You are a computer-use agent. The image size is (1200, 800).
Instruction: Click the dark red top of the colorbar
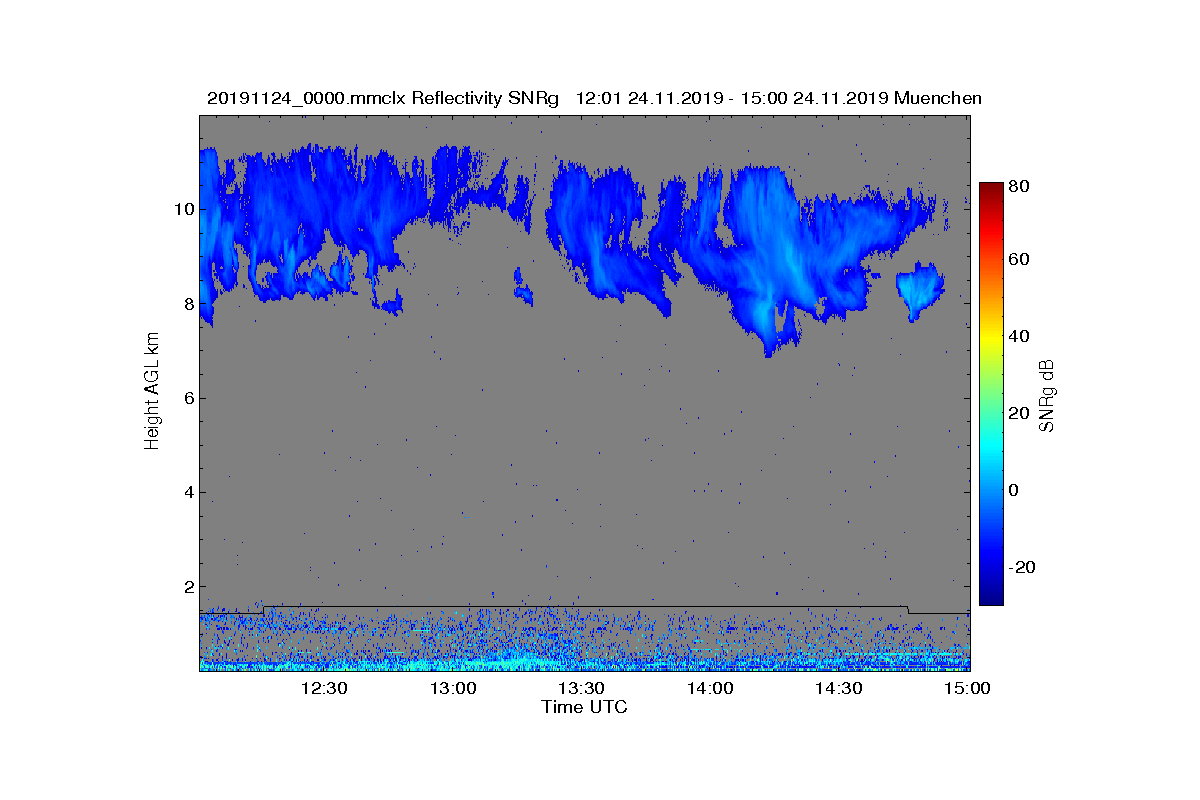pyautogui.click(x=991, y=188)
